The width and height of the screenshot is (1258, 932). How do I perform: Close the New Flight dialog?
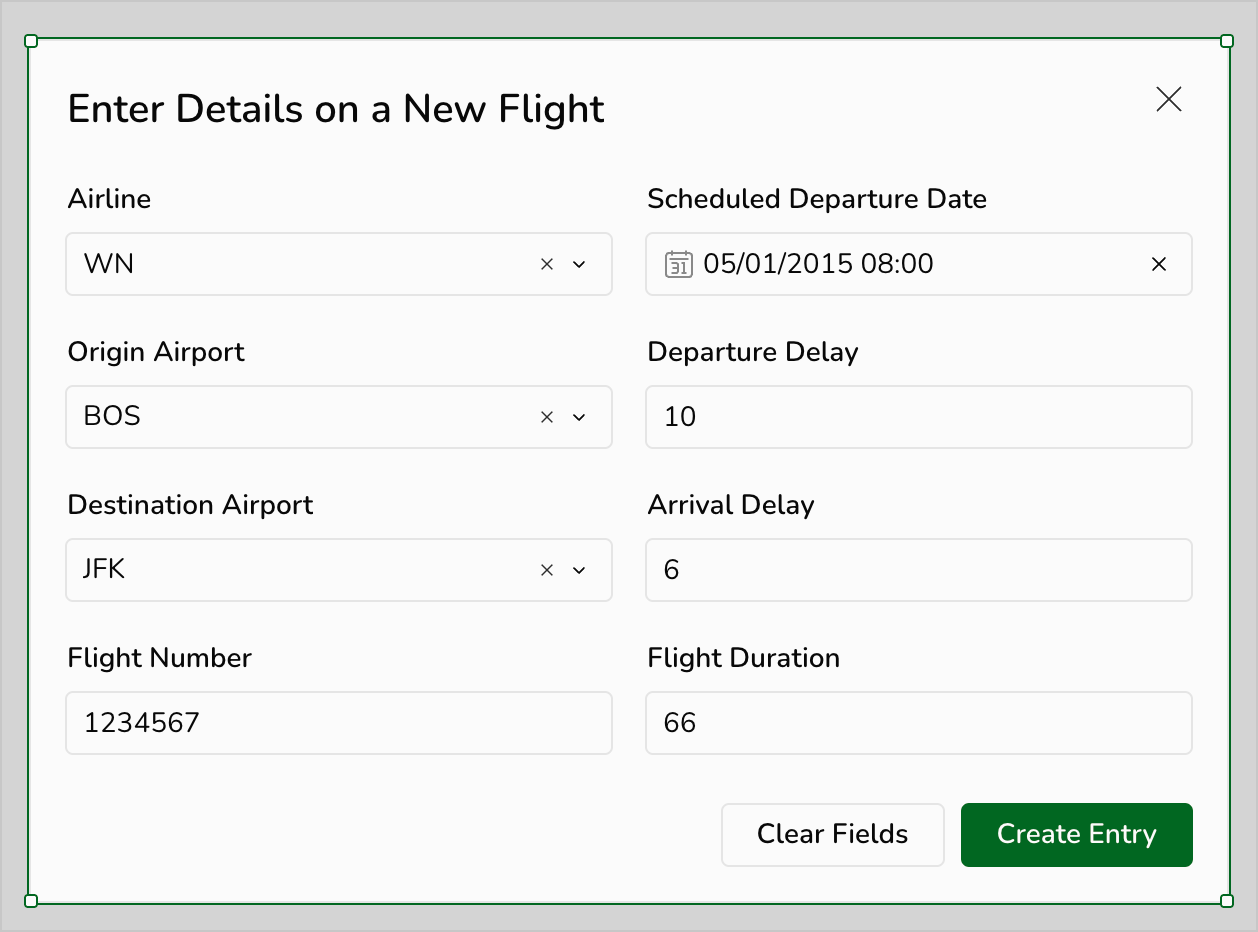[x=1168, y=99]
